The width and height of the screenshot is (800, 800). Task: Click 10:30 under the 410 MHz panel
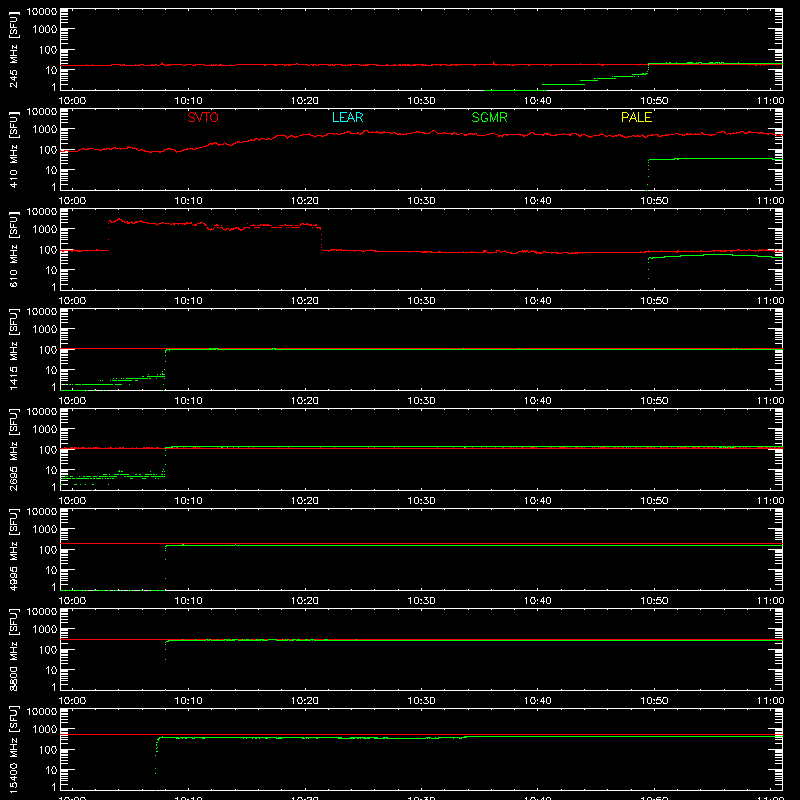click(x=421, y=201)
